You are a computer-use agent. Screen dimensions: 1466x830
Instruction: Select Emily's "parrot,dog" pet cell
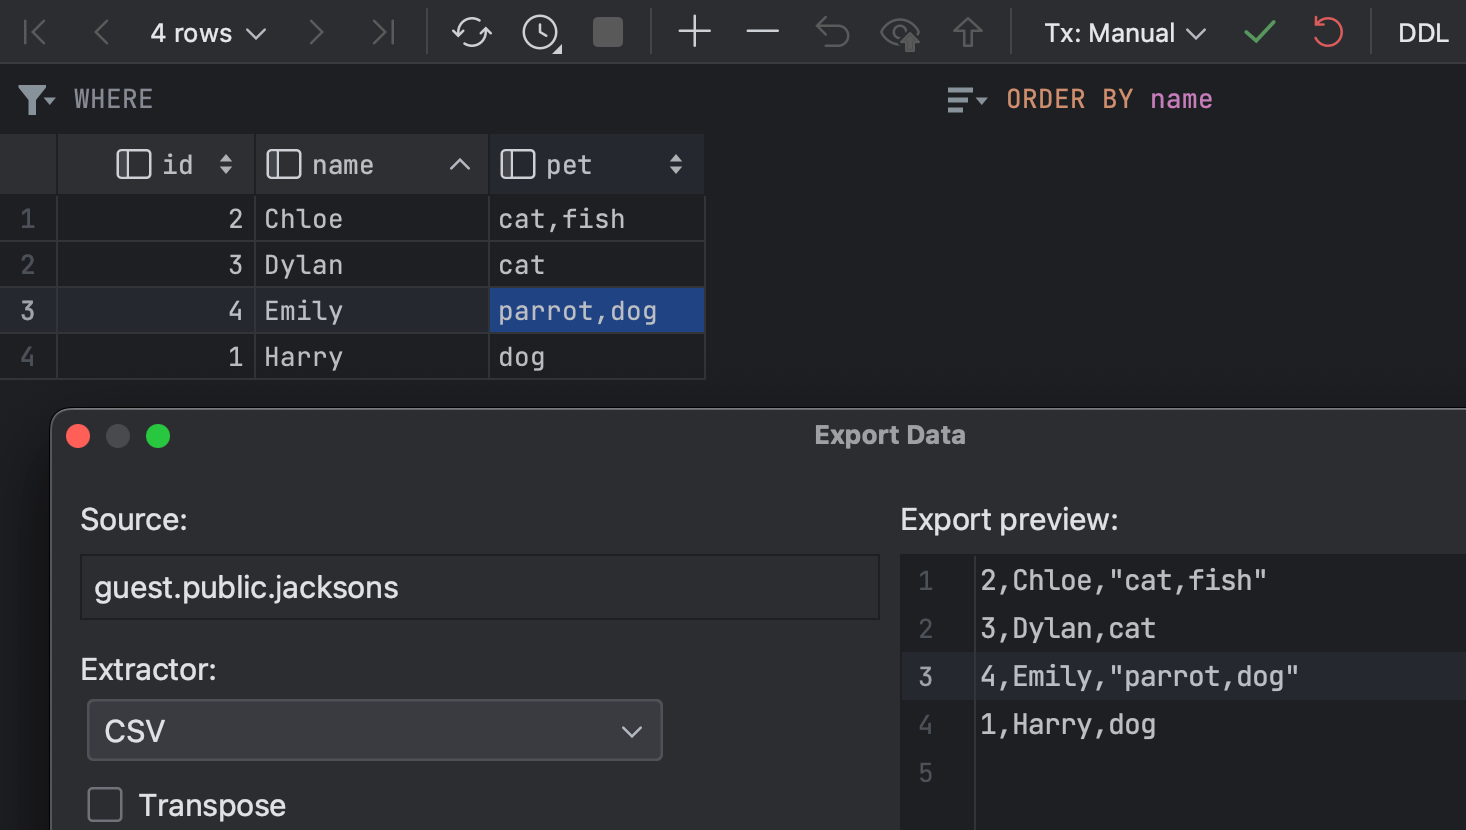point(596,310)
